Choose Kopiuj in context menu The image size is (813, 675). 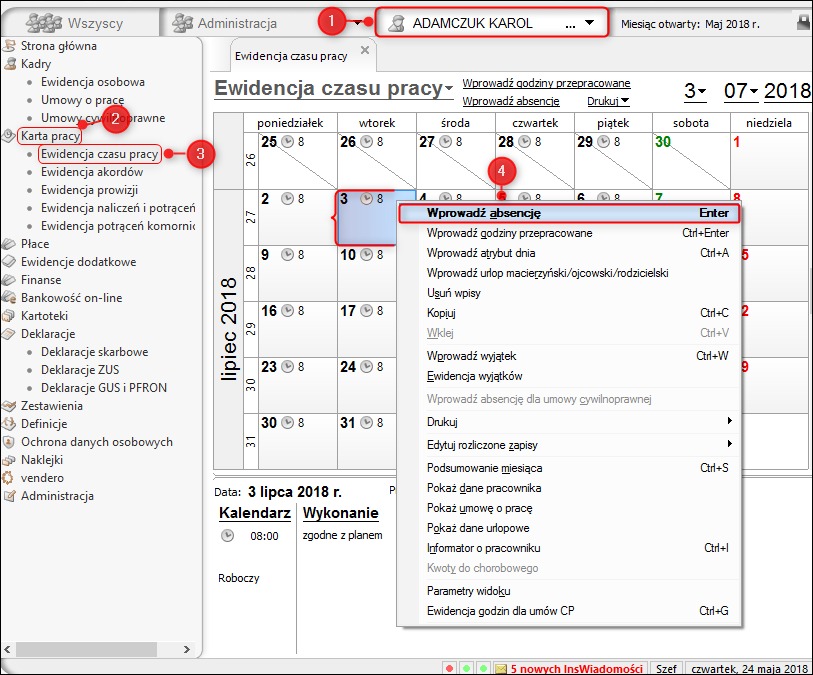click(569, 313)
